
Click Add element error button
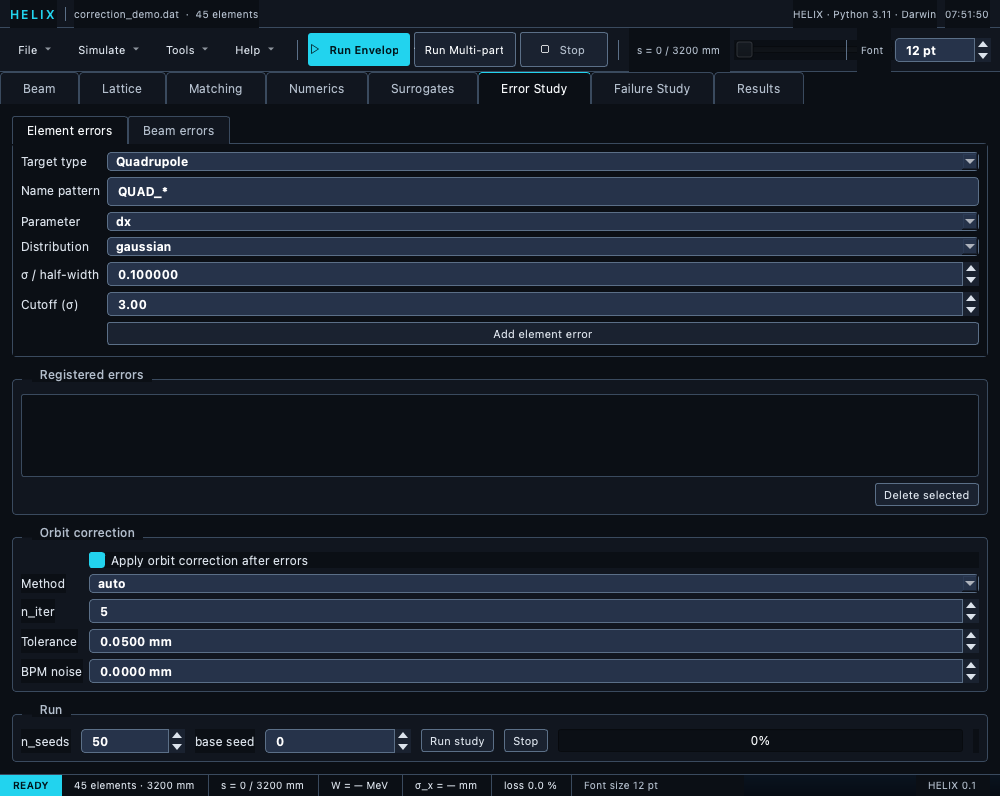[542, 334]
